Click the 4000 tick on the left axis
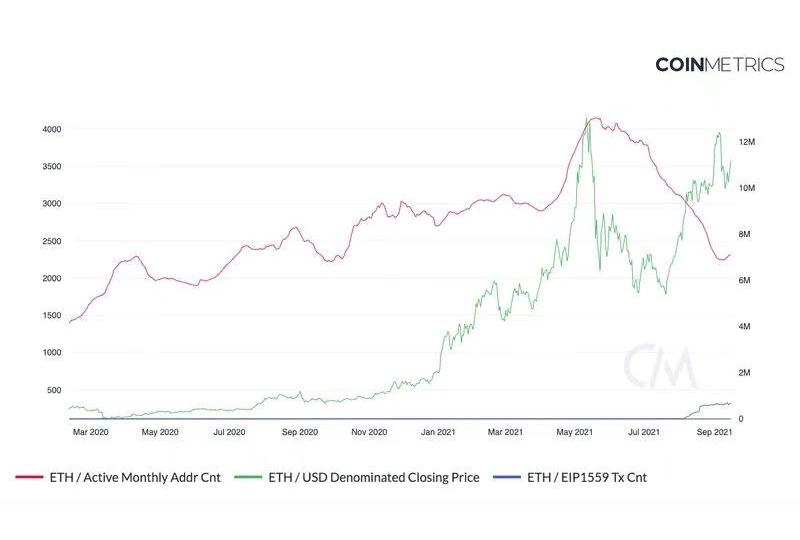This screenshot has height=540, width=800. point(52,129)
